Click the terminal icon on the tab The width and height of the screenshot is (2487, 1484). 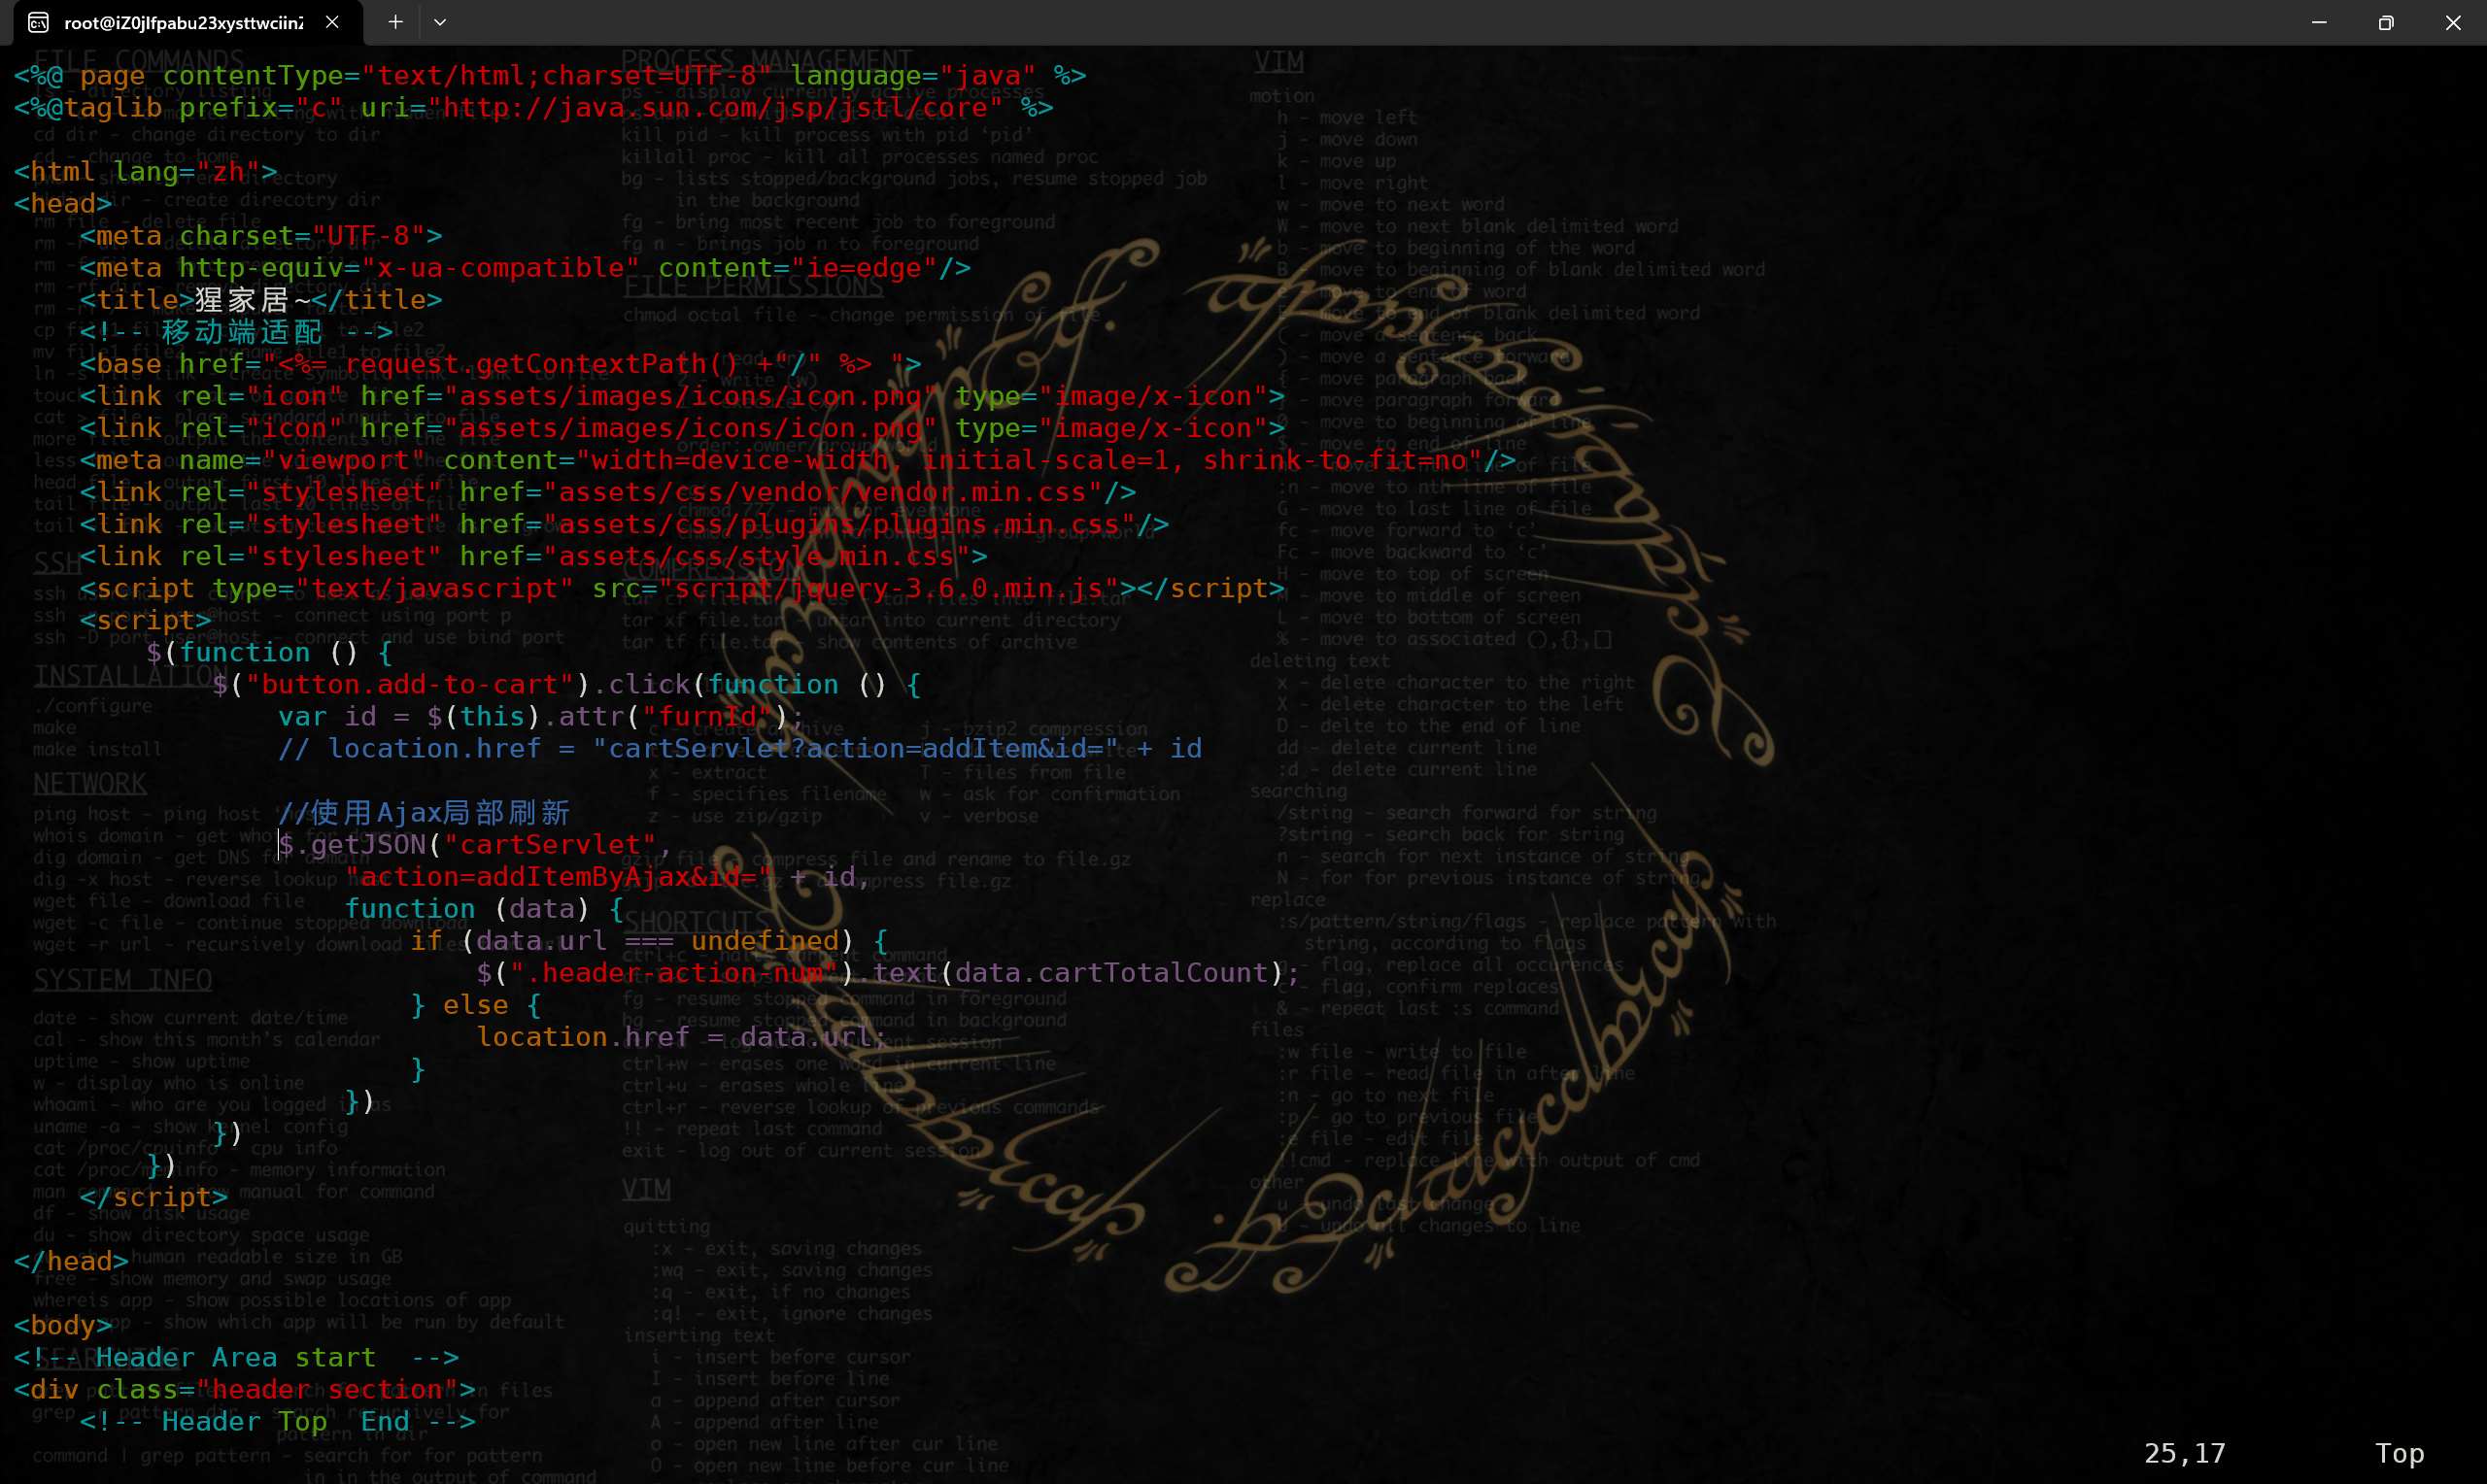click(38, 22)
